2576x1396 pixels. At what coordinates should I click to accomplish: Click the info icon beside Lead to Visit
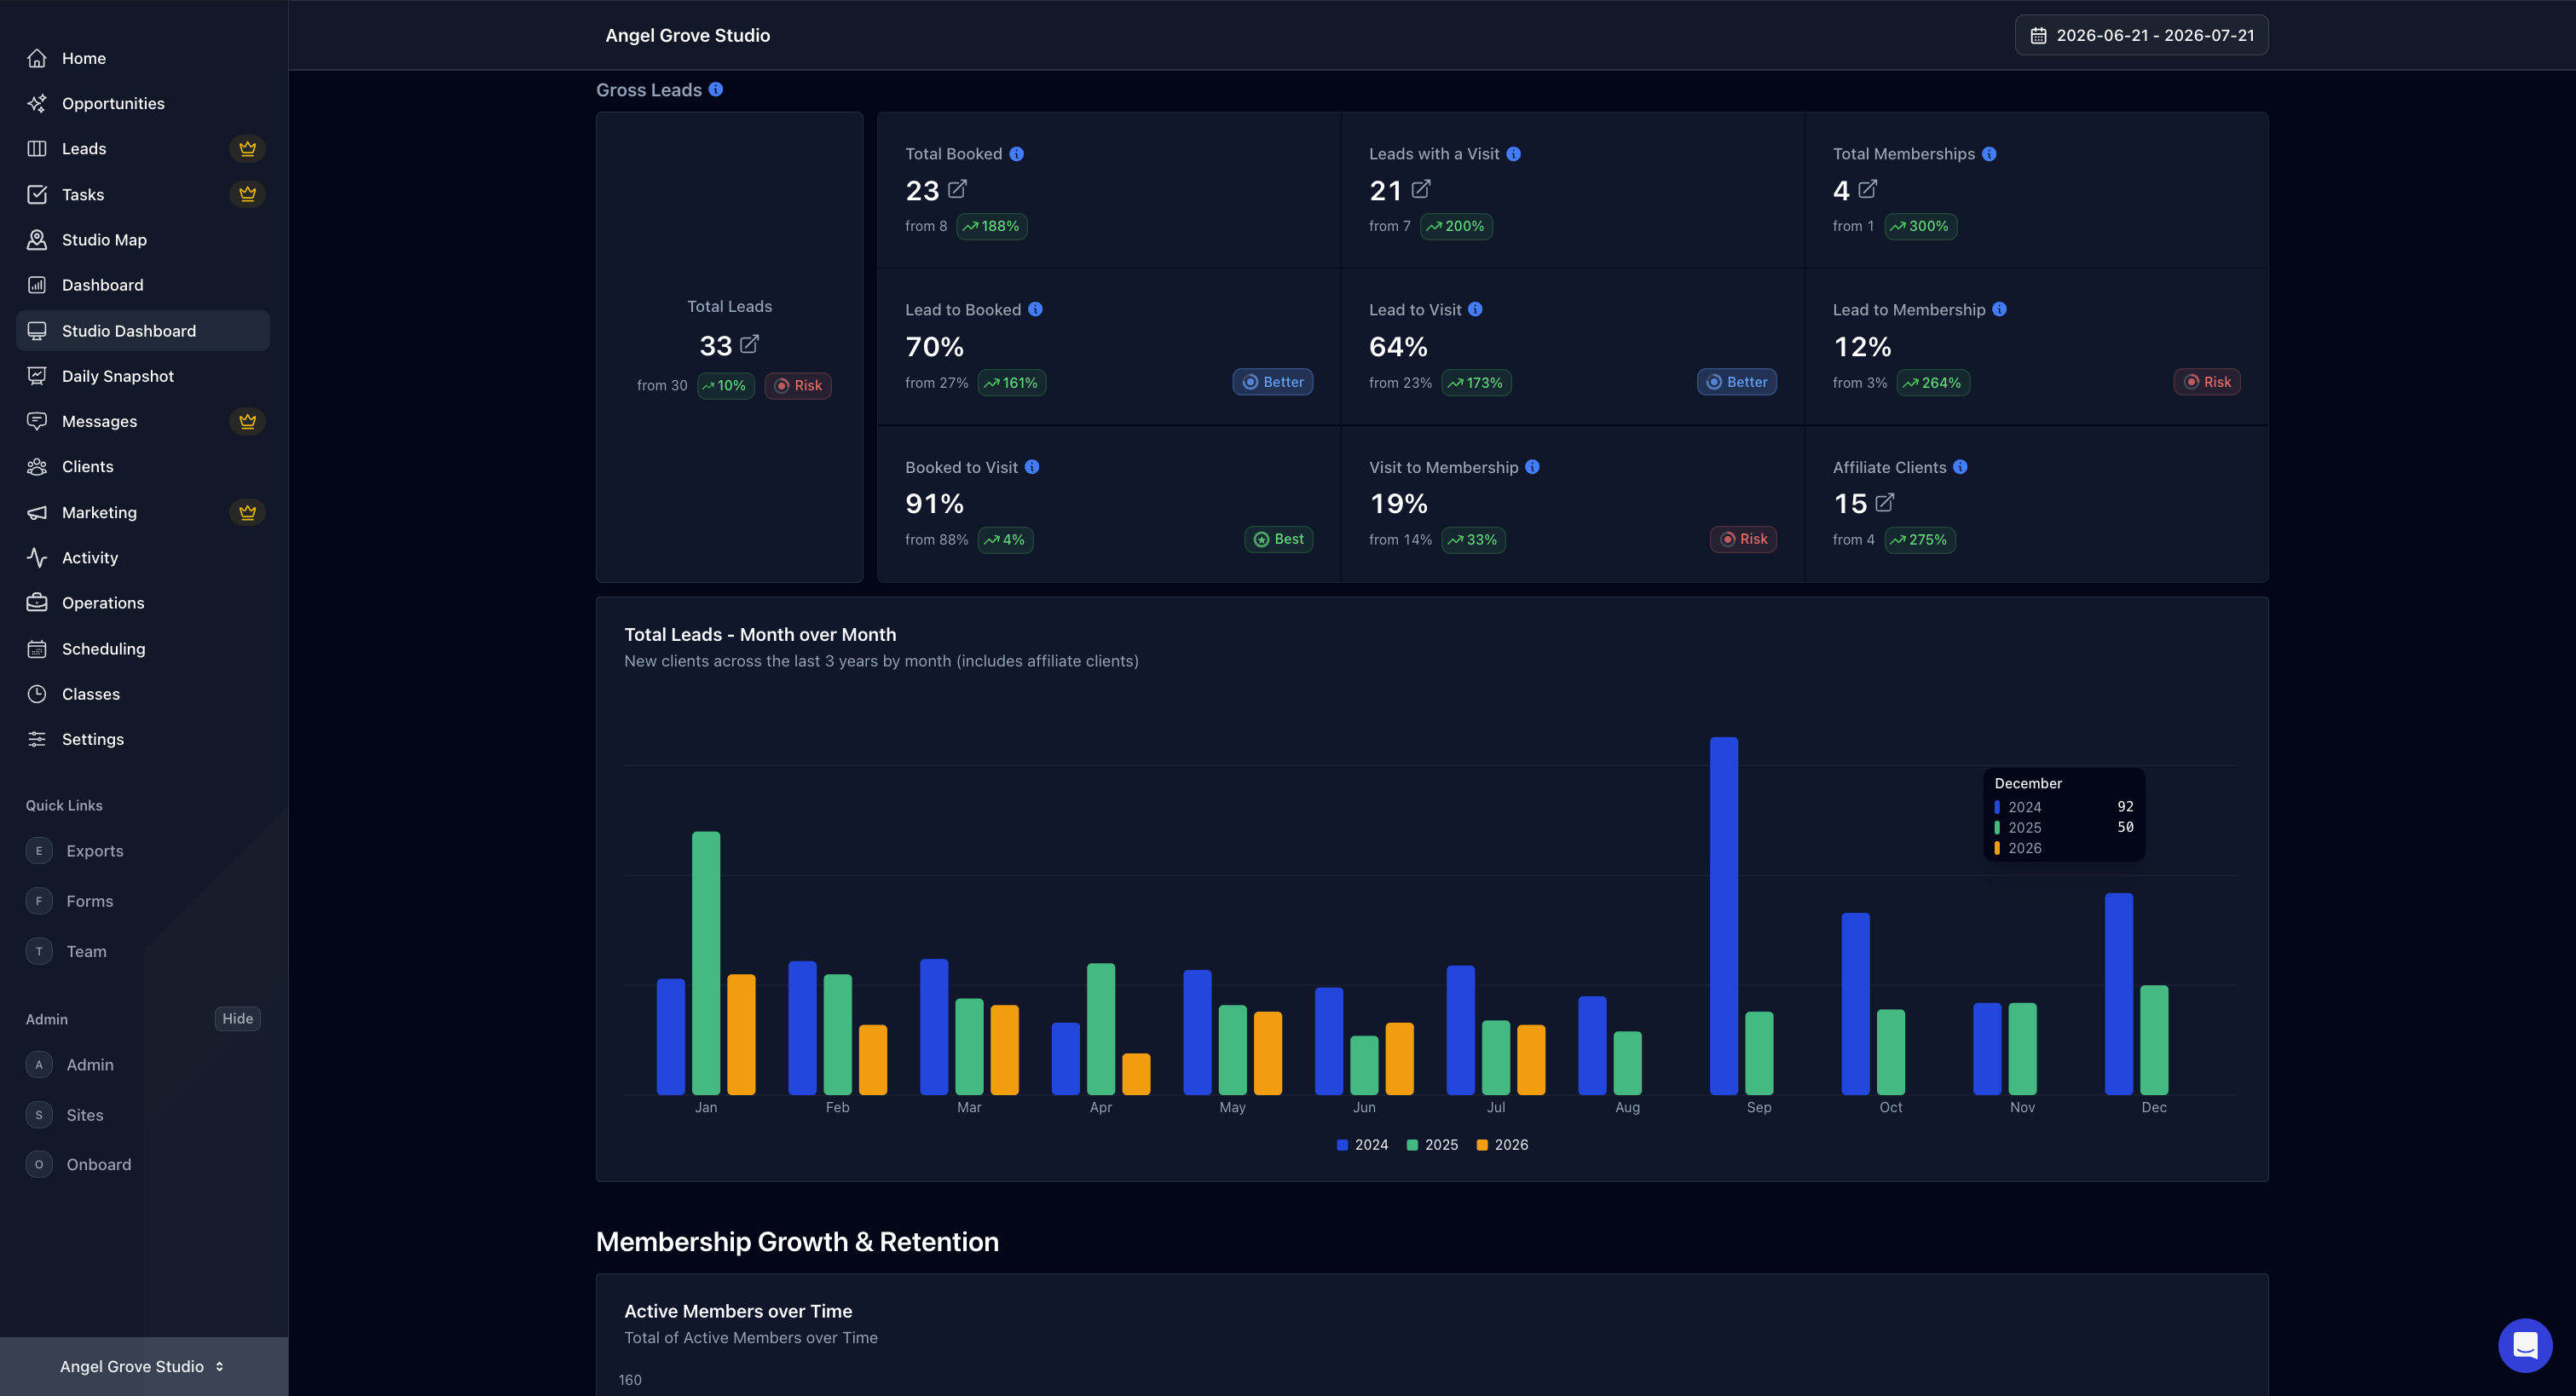click(x=1475, y=309)
